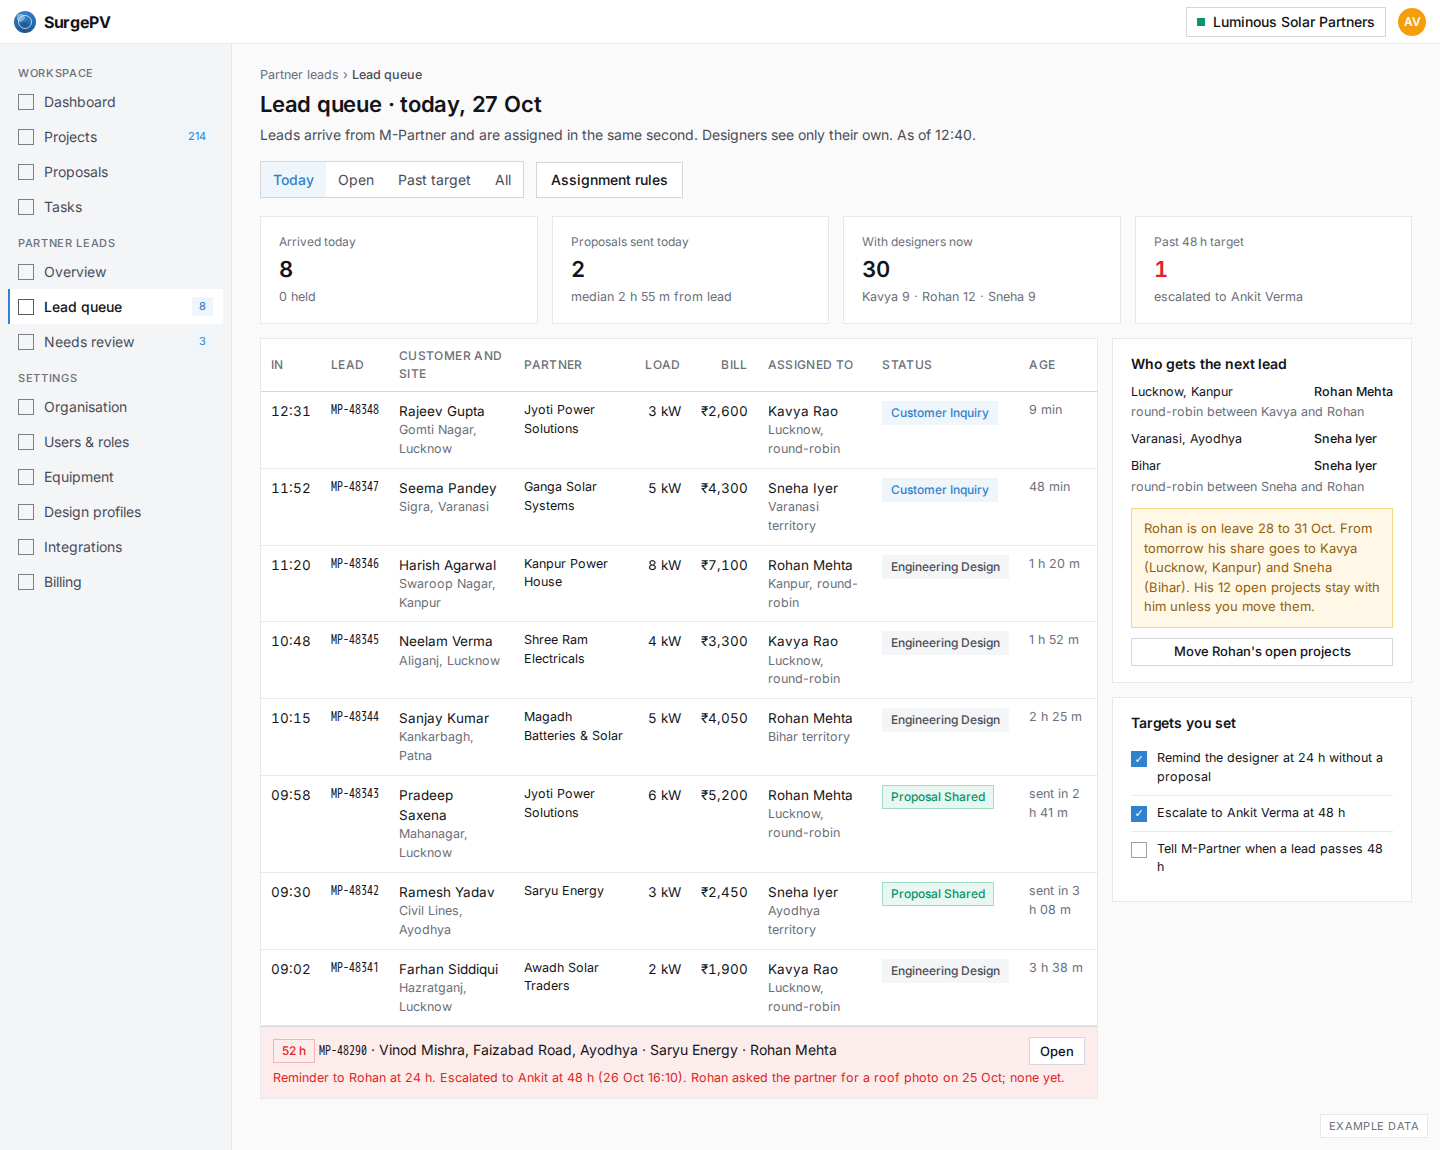
Task: Enable Tell M-Partner when a lead passes 48 h
Action: tap(1139, 850)
